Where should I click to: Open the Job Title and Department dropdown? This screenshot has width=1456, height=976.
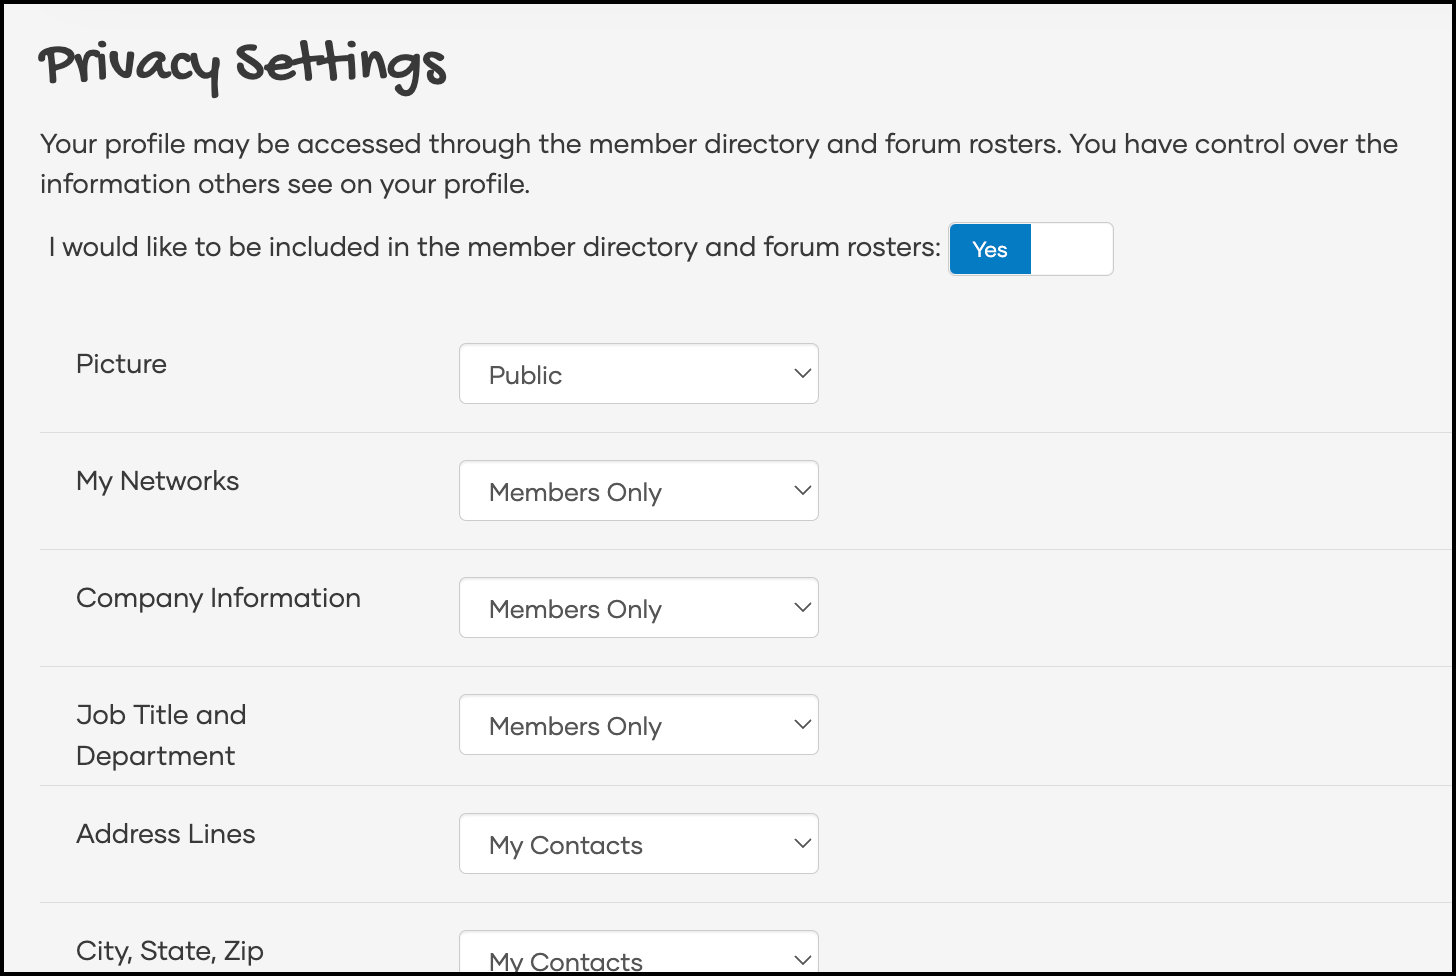coord(638,725)
